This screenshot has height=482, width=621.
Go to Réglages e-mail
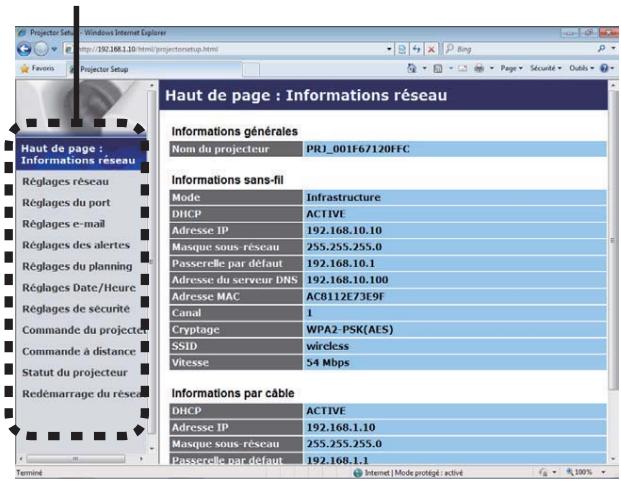pos(63,224)
